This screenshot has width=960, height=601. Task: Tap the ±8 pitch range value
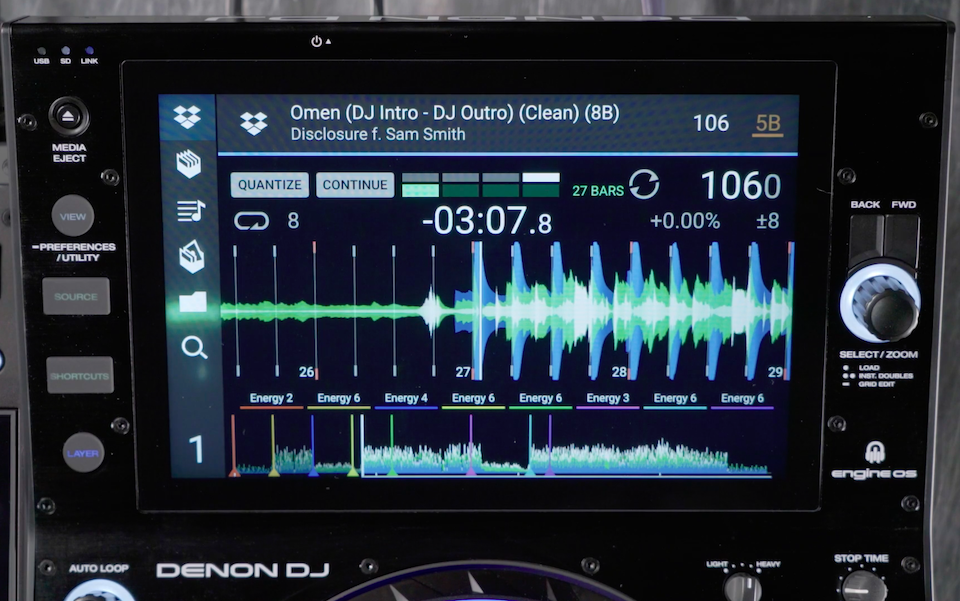coord(767,221)
